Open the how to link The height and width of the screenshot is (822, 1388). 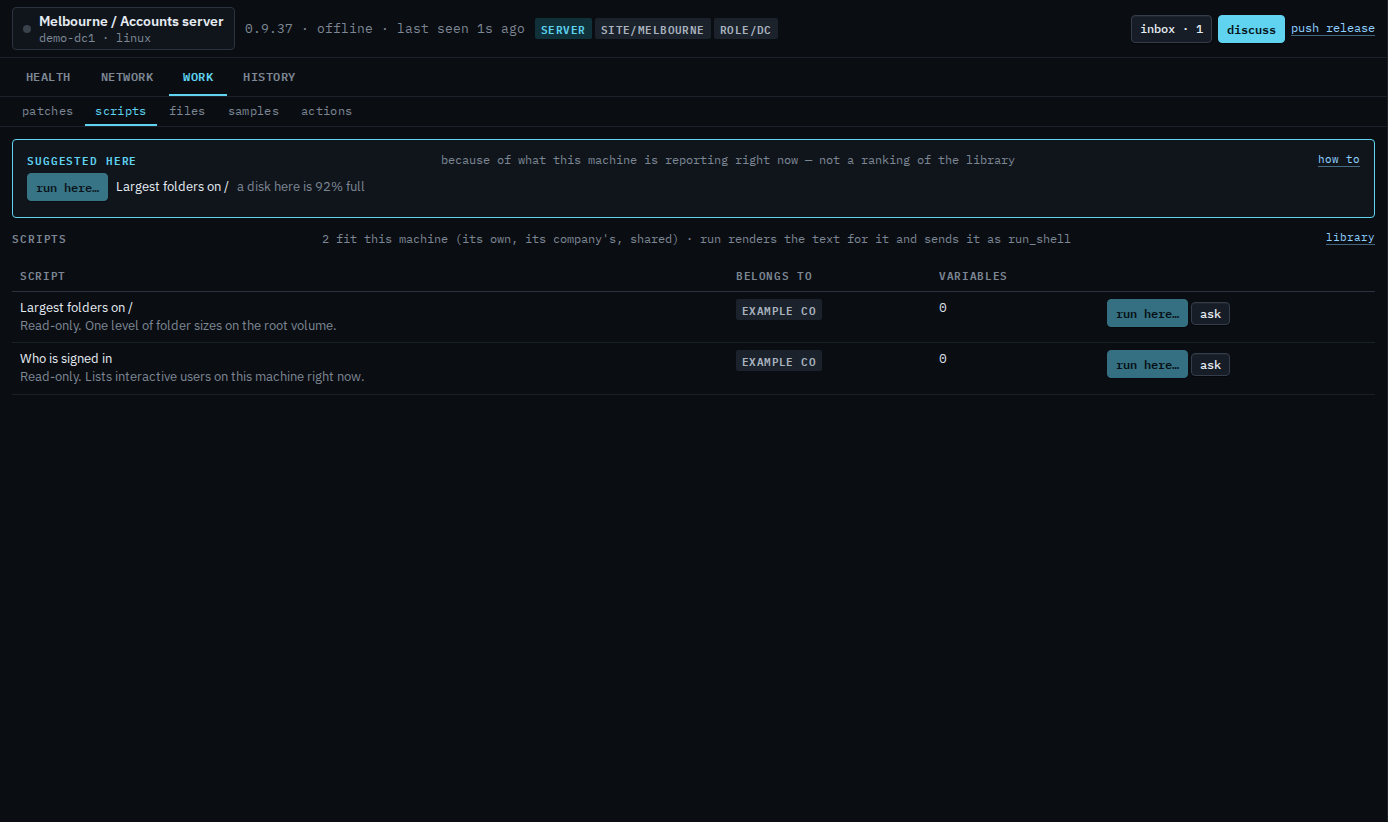tap(1338, 160)
